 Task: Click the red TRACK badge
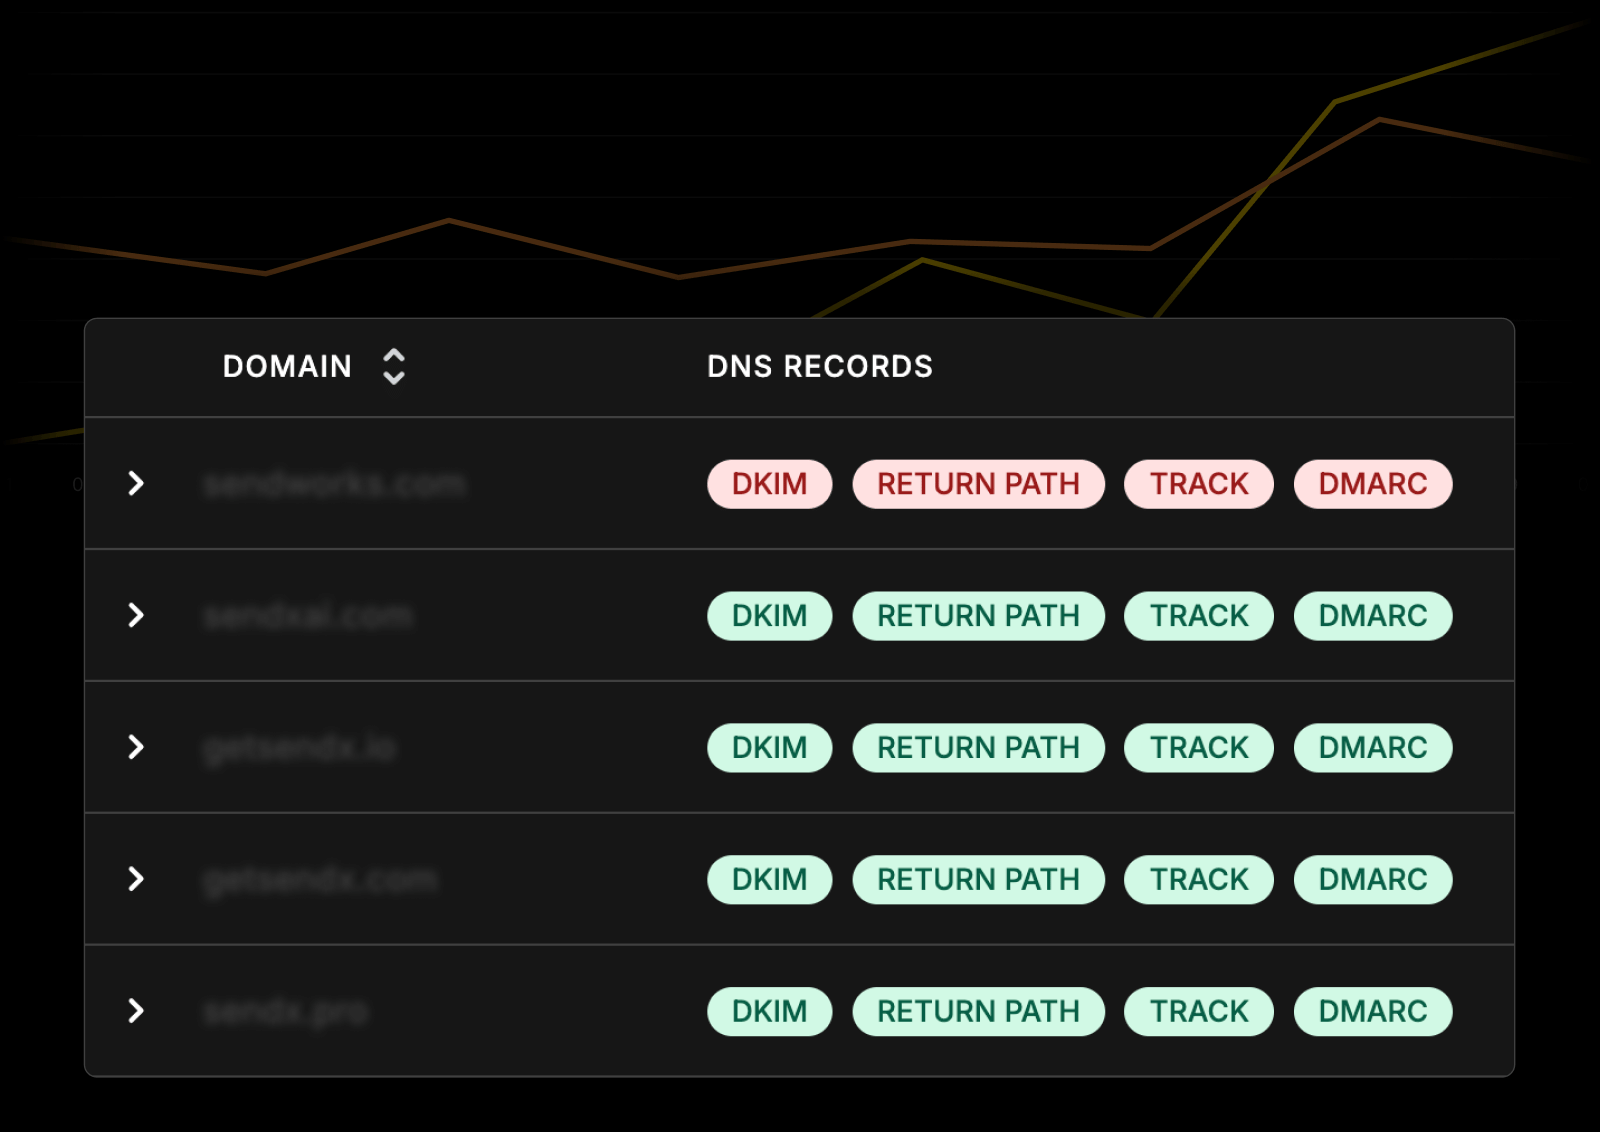tap(1198, 484)
